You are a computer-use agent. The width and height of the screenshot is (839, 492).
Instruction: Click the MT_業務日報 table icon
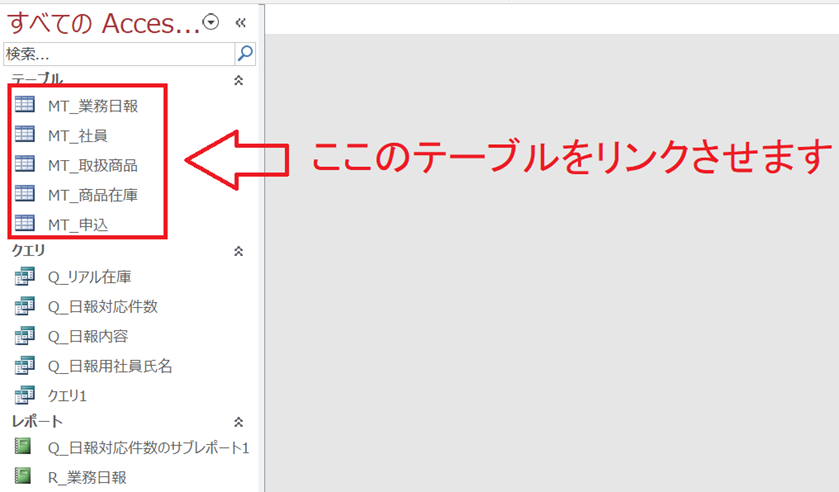pos(25,103)
